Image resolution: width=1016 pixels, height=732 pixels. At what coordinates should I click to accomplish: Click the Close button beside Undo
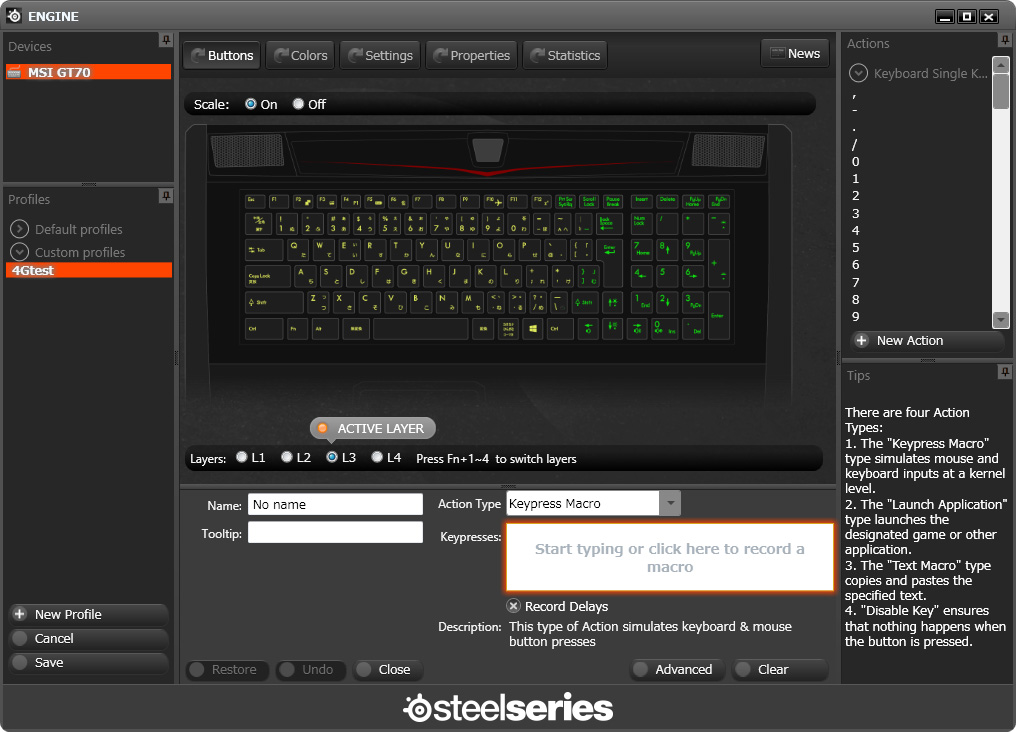click(x=387, y=670)
